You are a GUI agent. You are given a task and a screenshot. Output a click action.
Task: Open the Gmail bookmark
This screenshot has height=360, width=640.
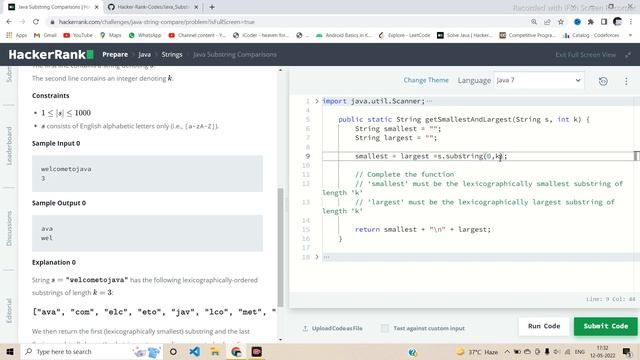[45, 36]
